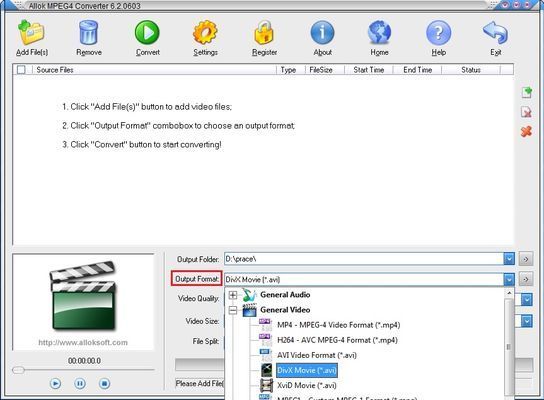Collapse the General Video tree node
This screenshot has height=400, width=544.
point(233,310)
